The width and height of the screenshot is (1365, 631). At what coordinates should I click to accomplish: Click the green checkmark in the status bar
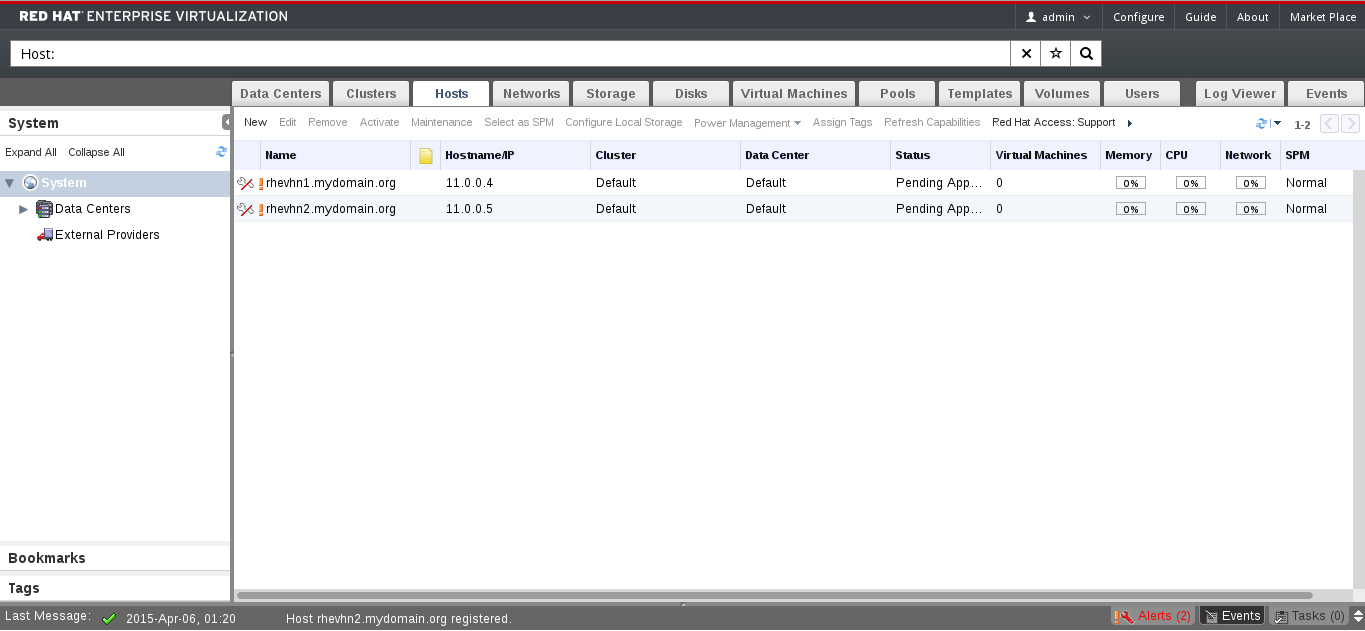(109, 618)
